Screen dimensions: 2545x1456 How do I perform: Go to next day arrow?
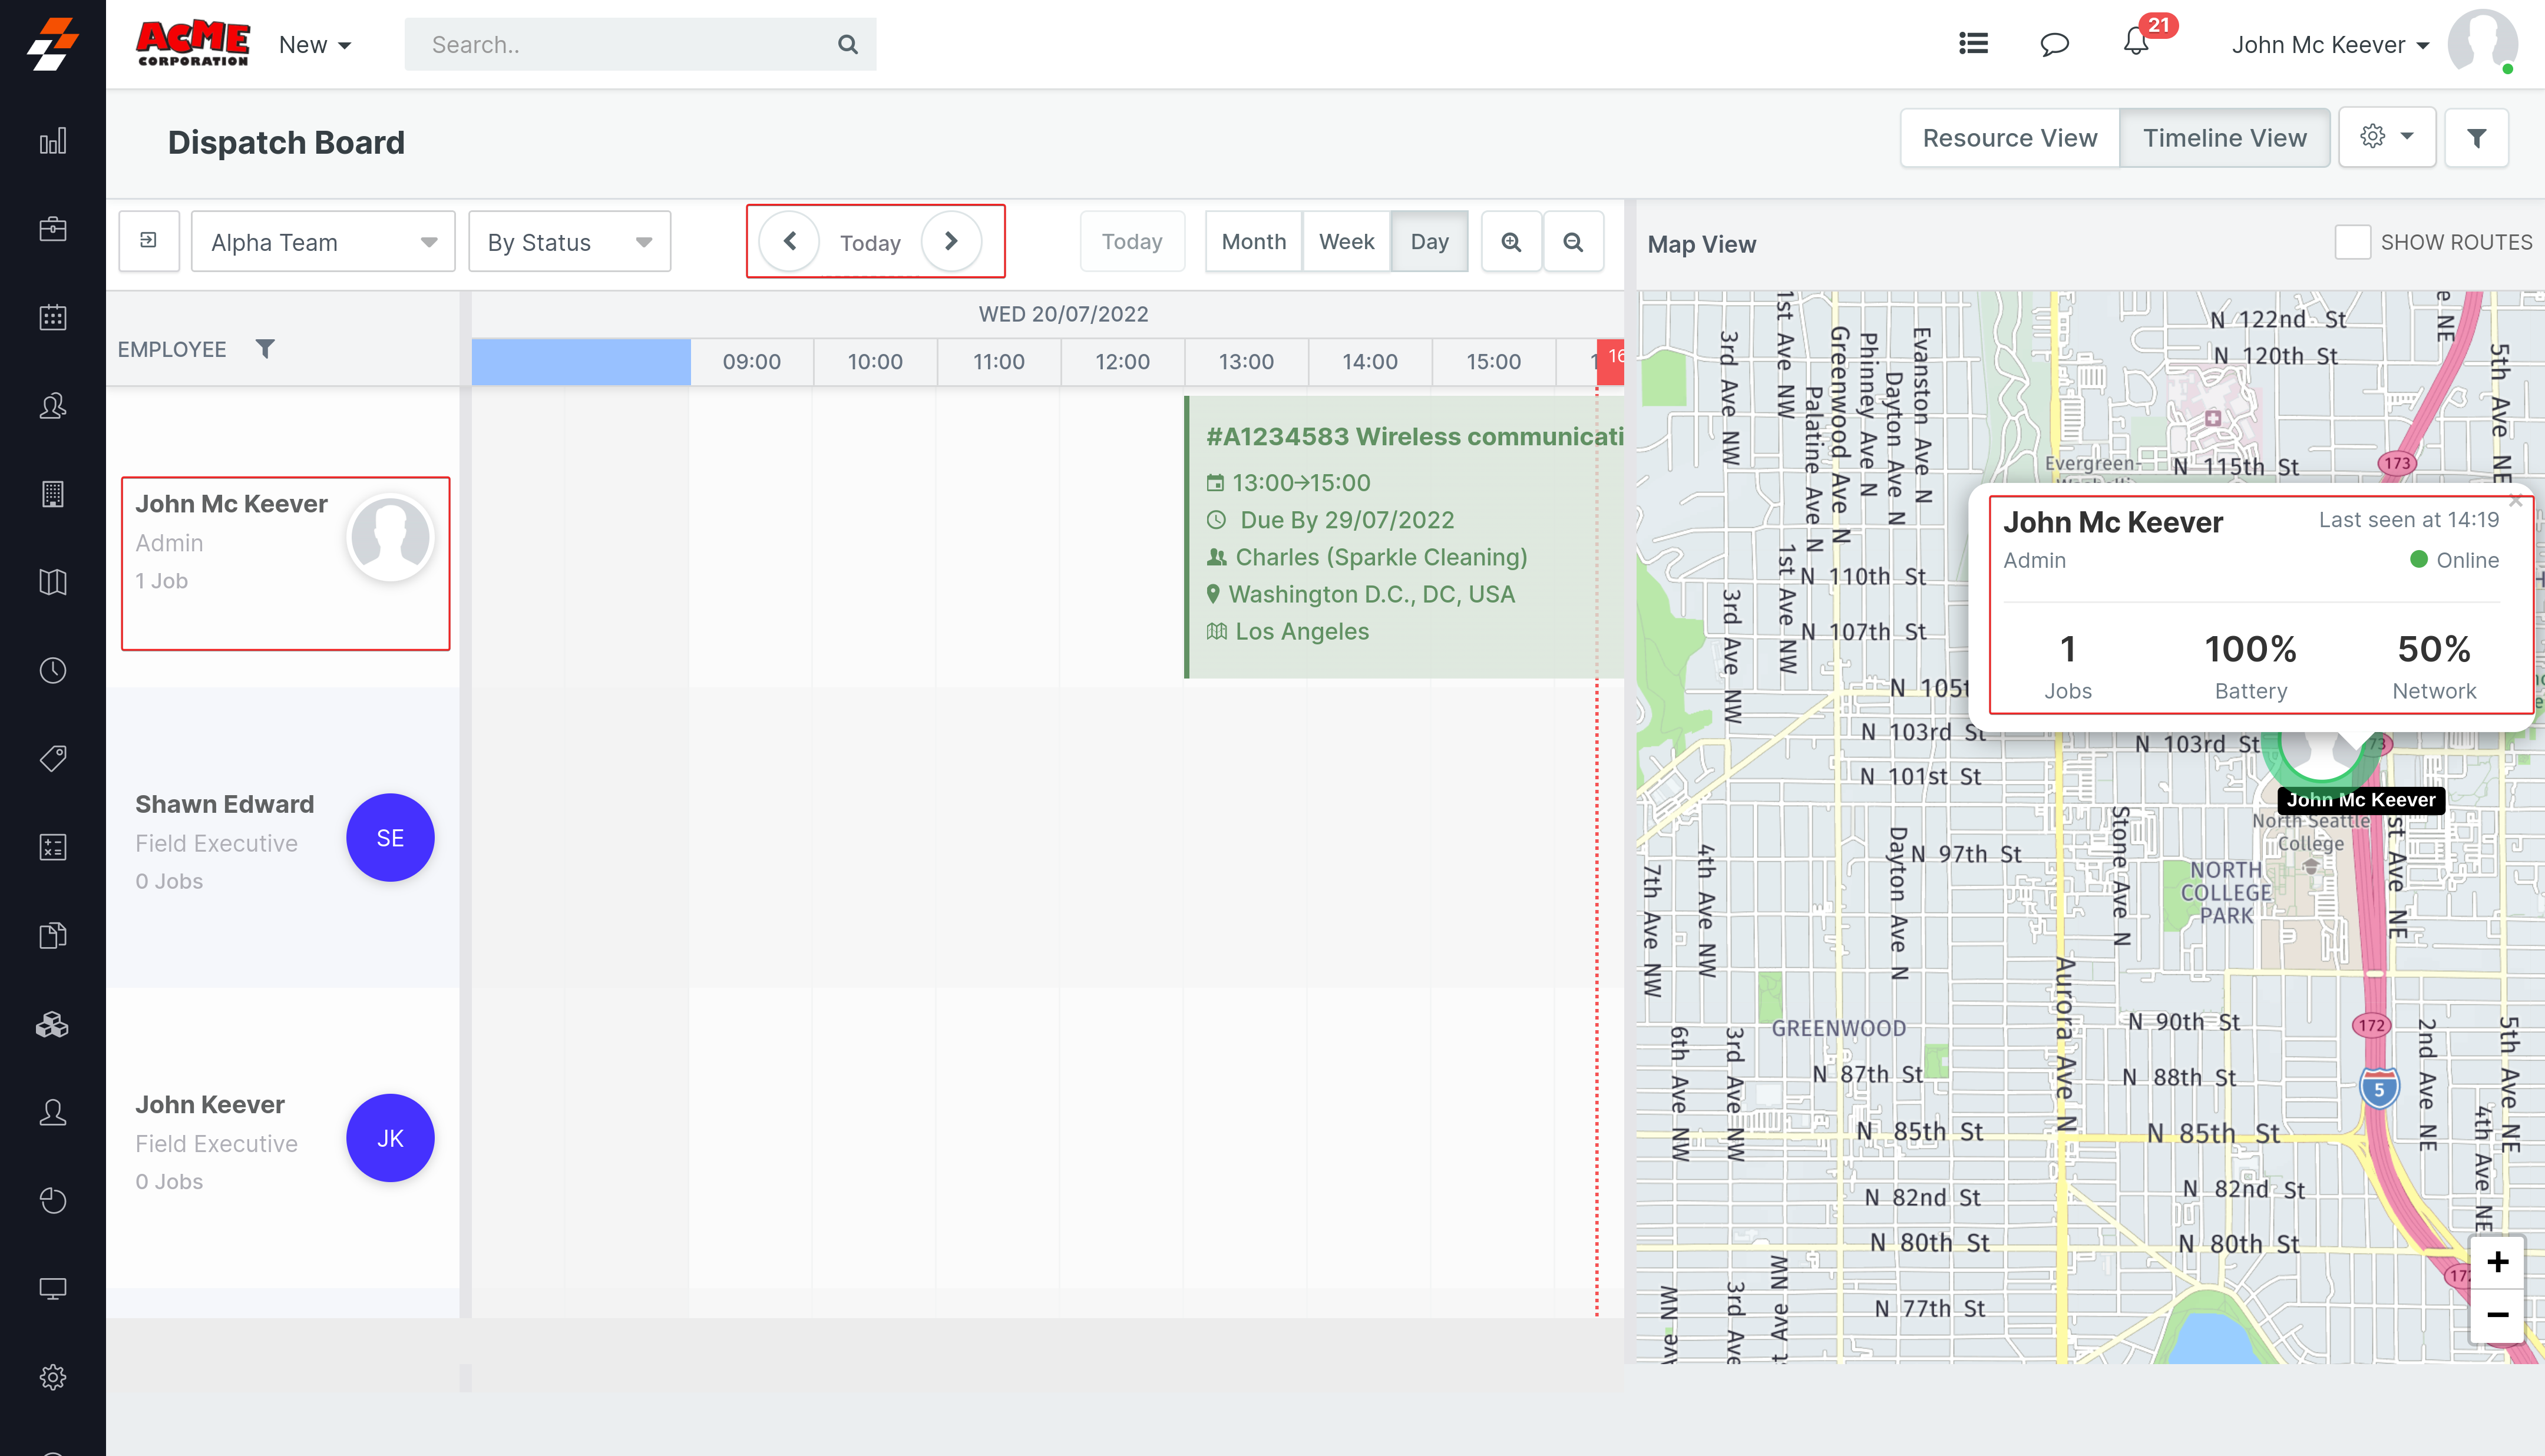(950, 241)
